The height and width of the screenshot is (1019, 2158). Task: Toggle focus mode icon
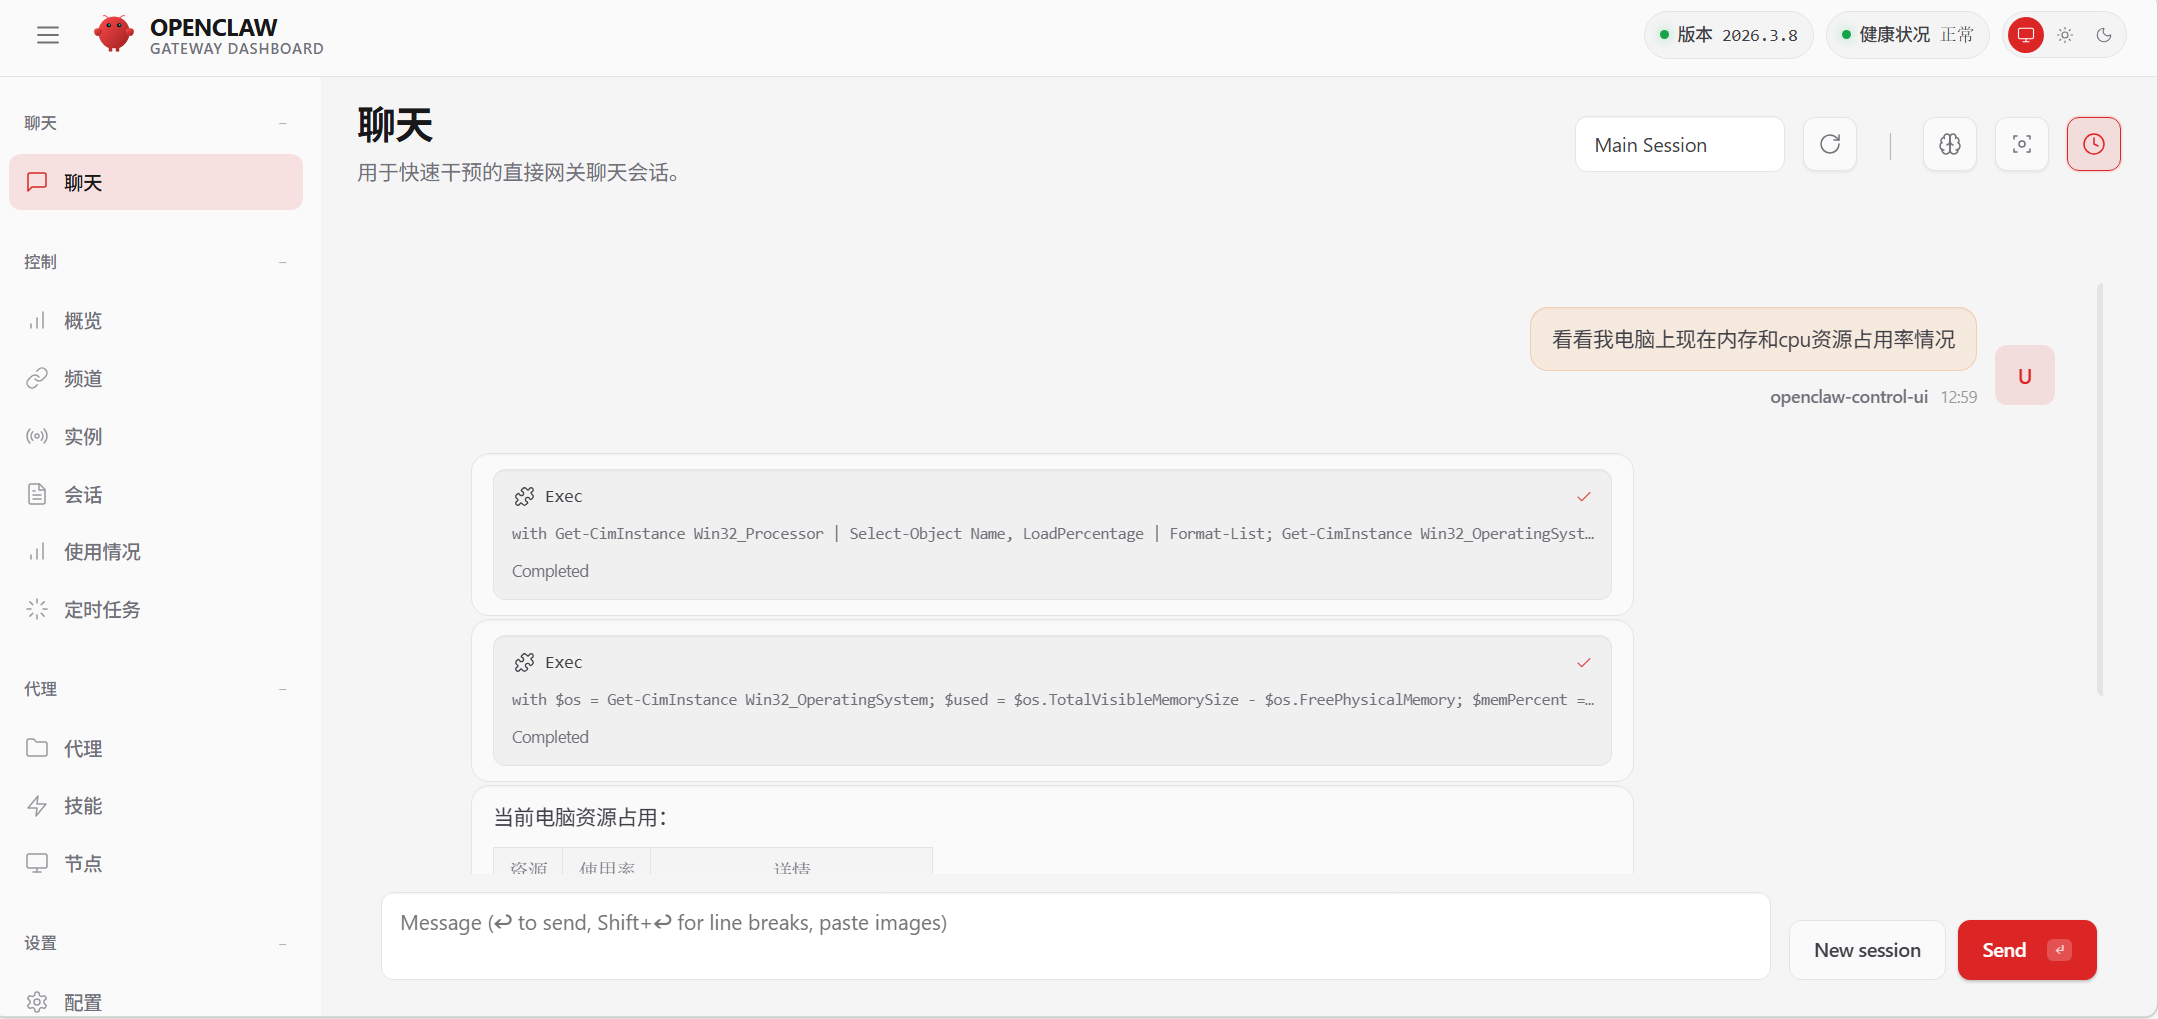pos(2022,144)
